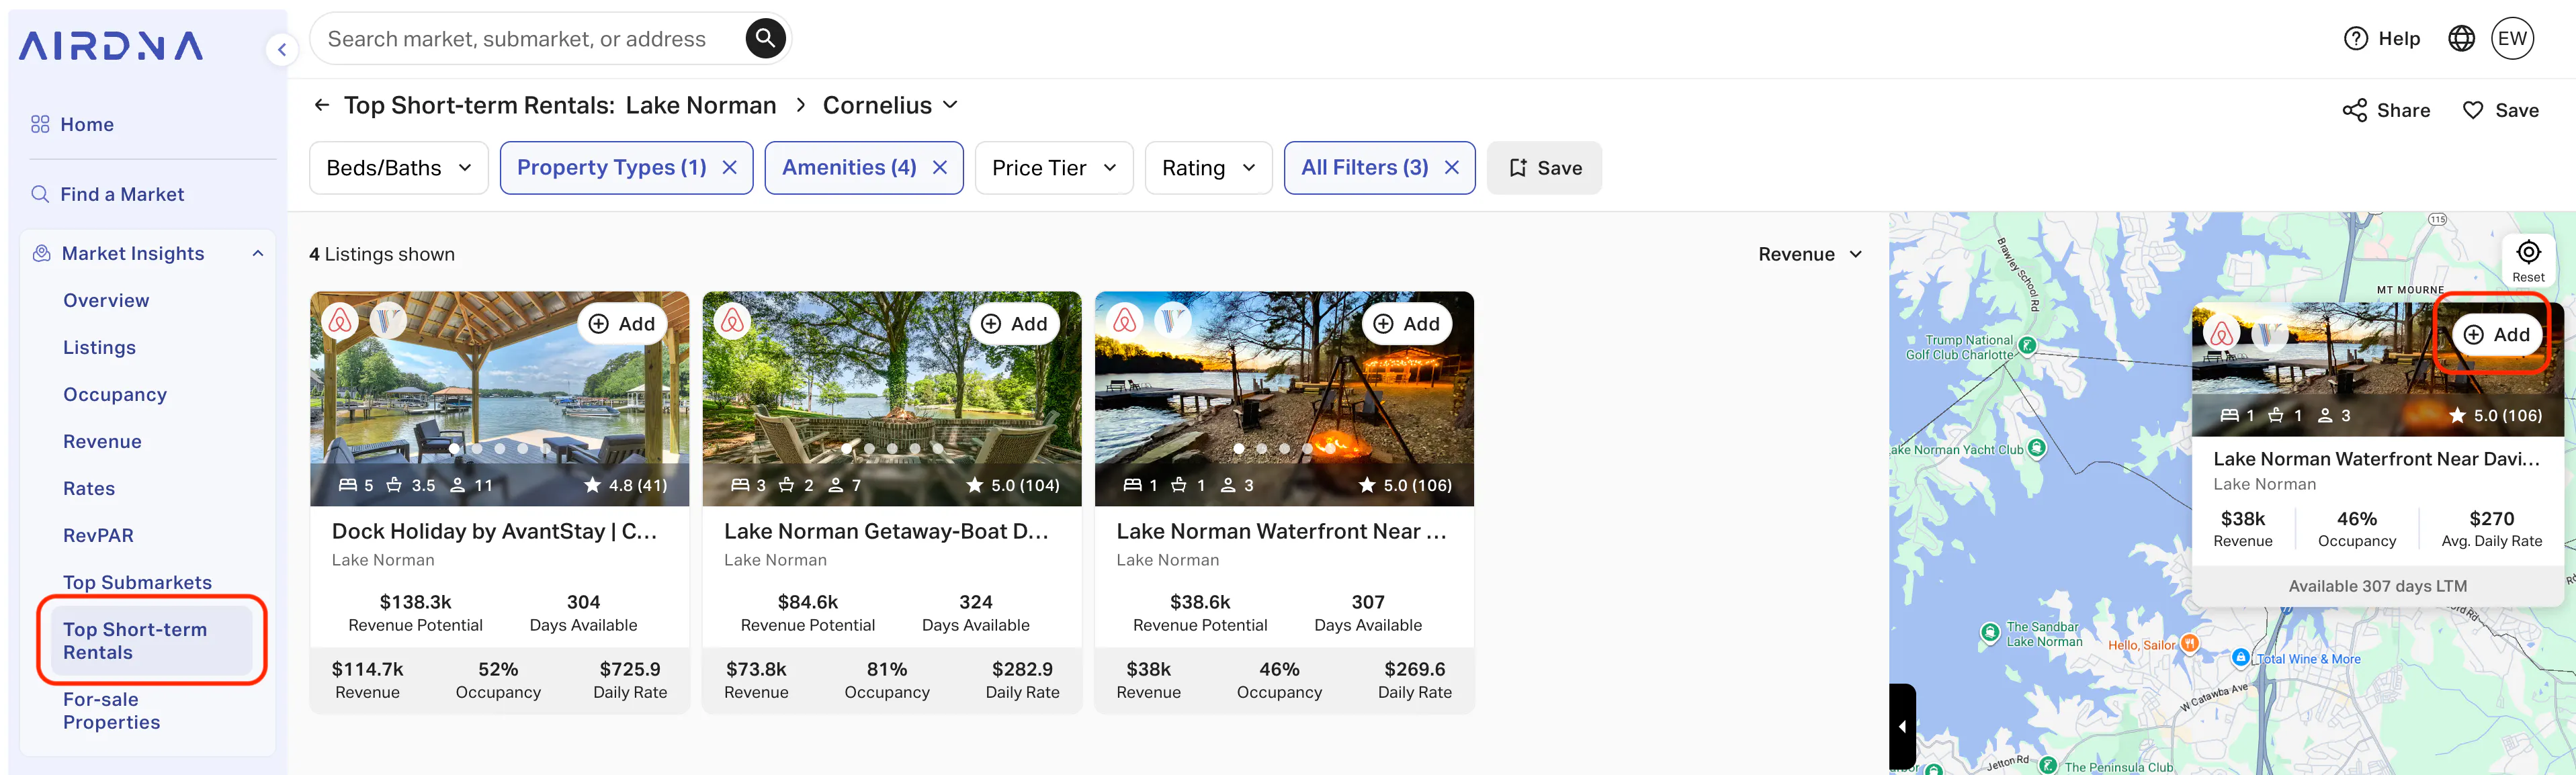Click the Share button
The width and height of the screenshot is (2576, 775).
point(2386,110)
